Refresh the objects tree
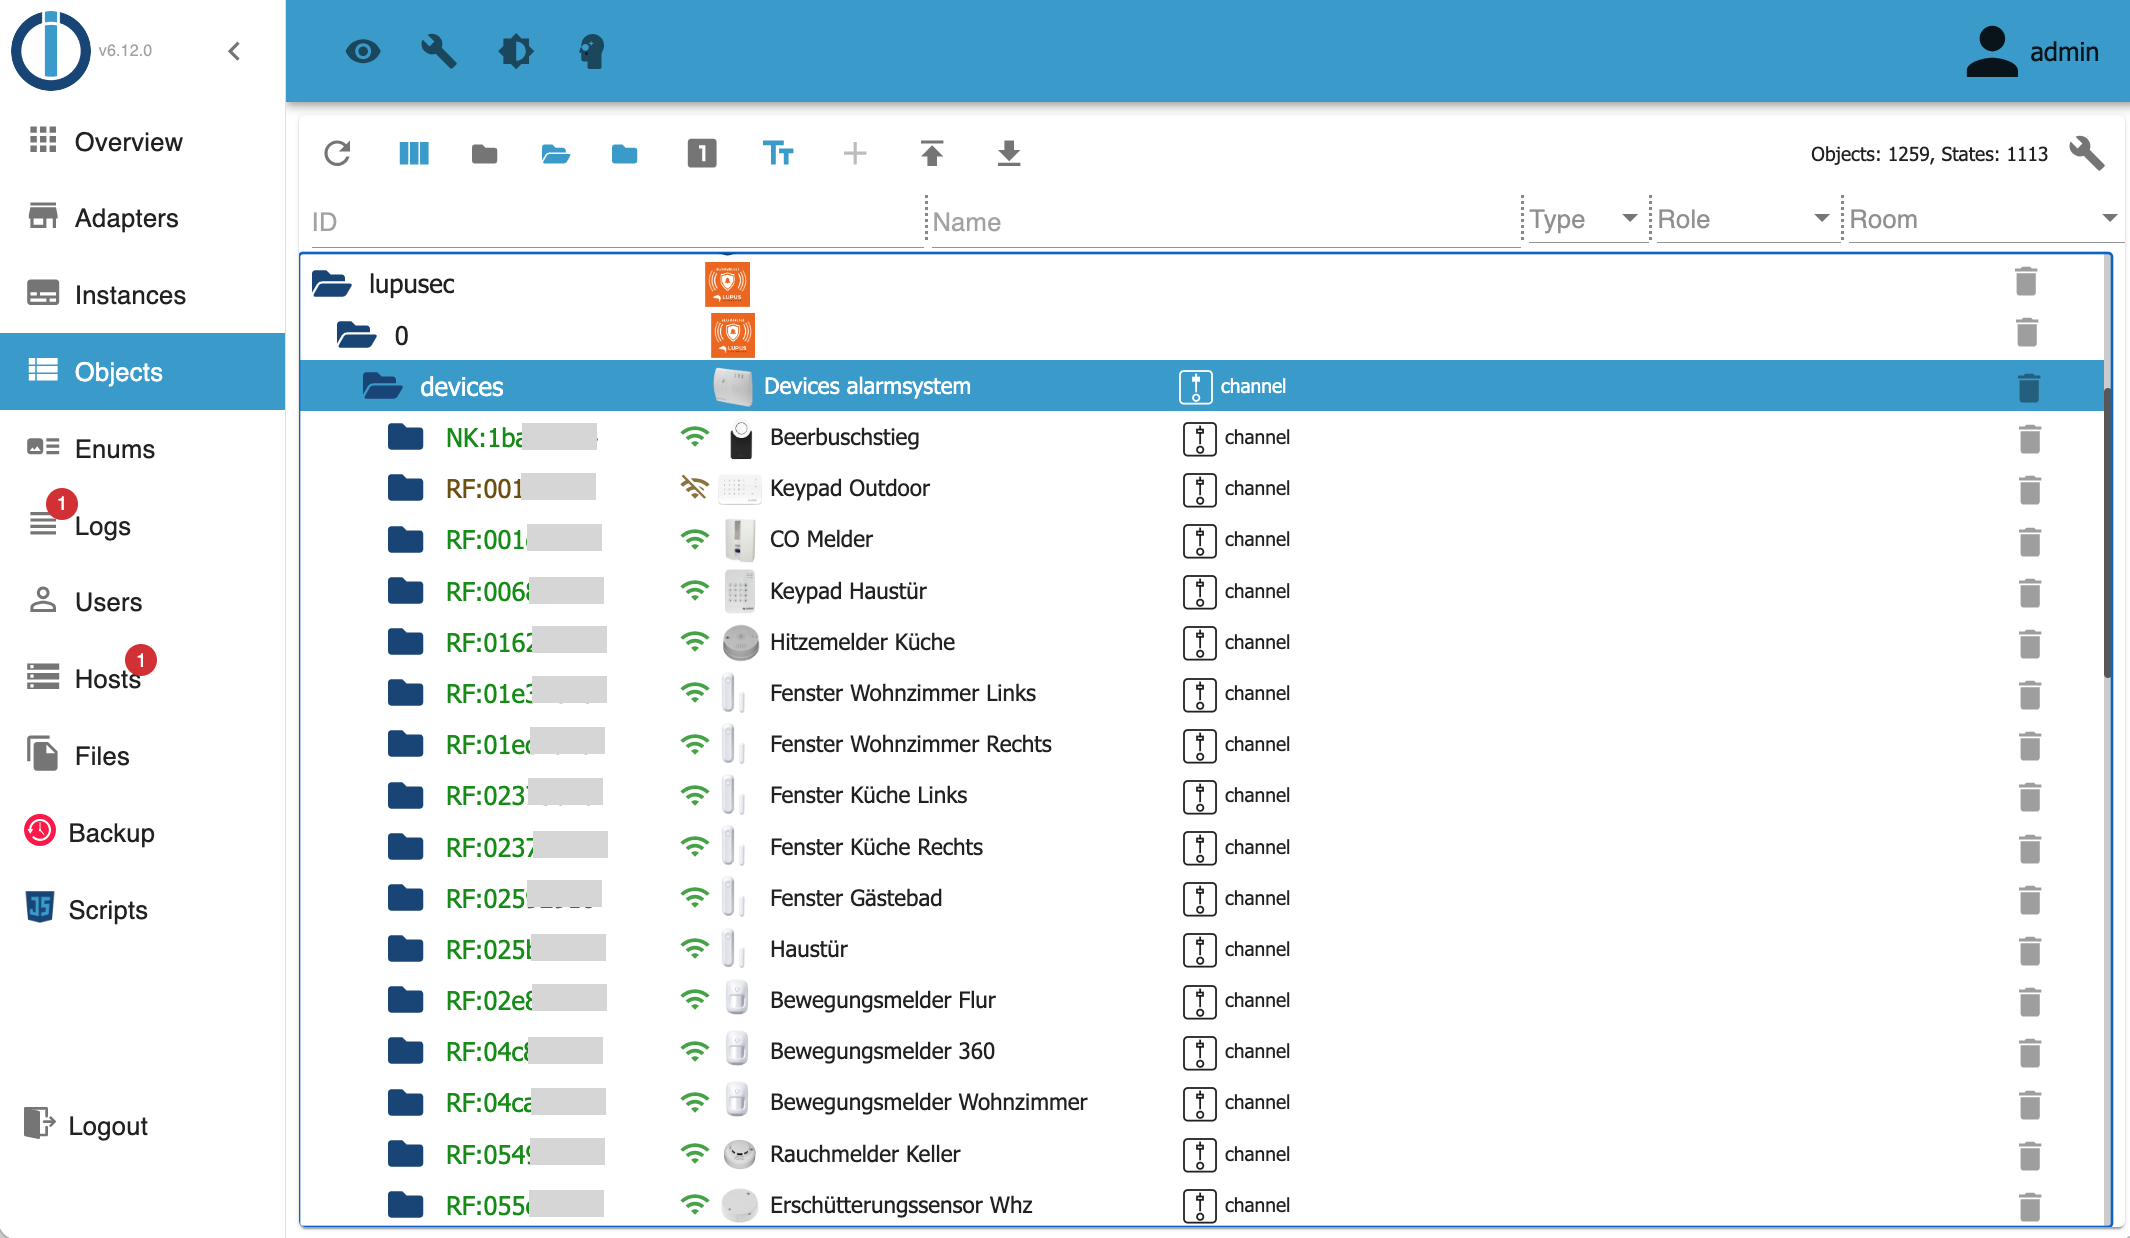This screenshot has width=2130, height=1238. pos(337,153)
